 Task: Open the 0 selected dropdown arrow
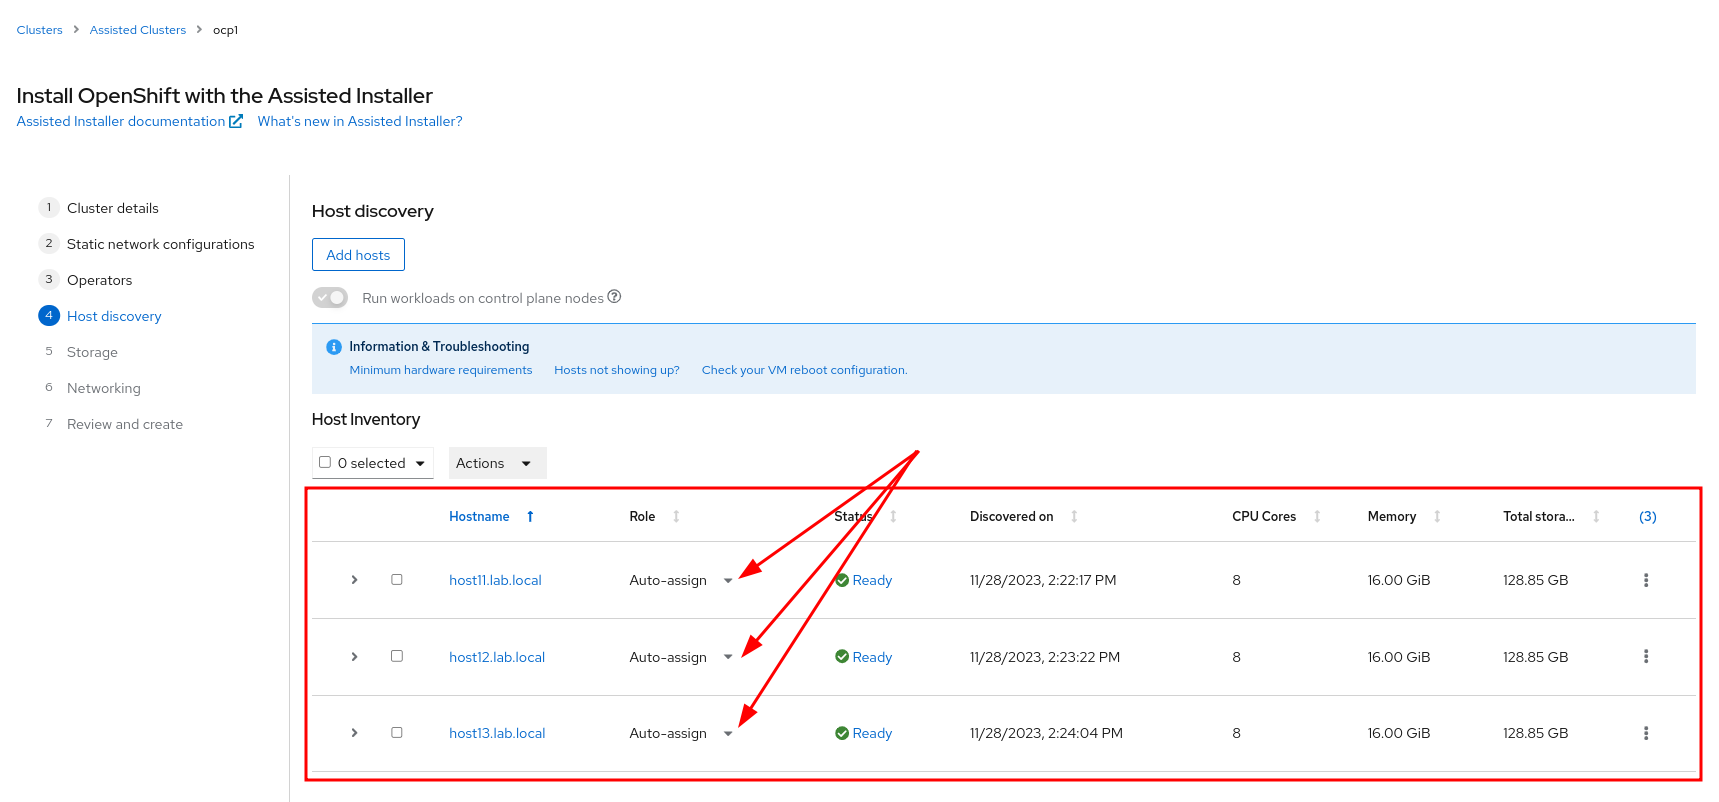pos(420,463)
